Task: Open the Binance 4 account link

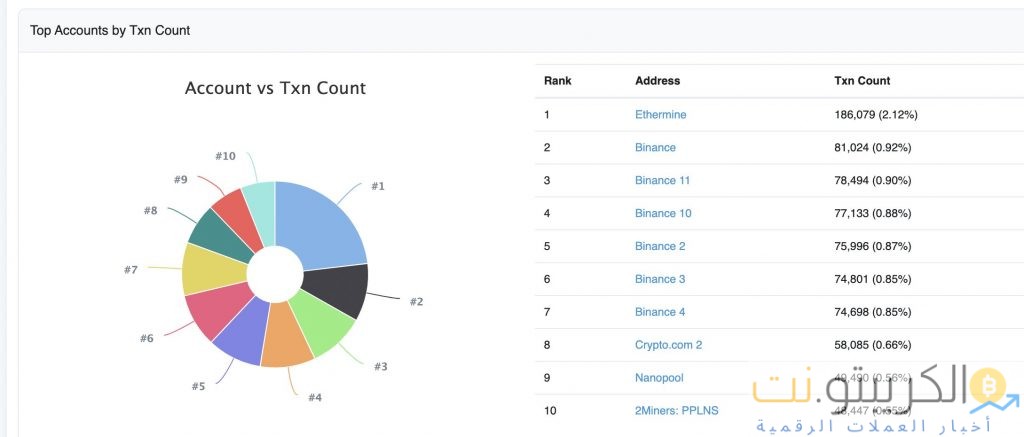Action: tap(660, 312)
